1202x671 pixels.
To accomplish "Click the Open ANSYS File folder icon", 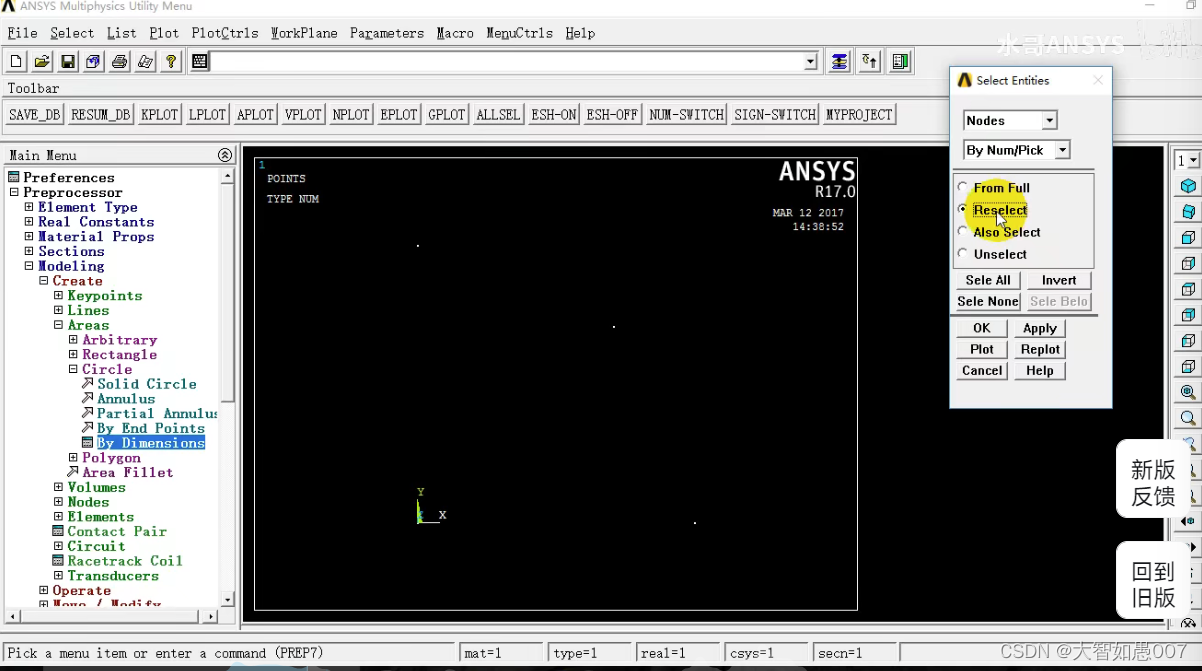I will coord(42,62).
